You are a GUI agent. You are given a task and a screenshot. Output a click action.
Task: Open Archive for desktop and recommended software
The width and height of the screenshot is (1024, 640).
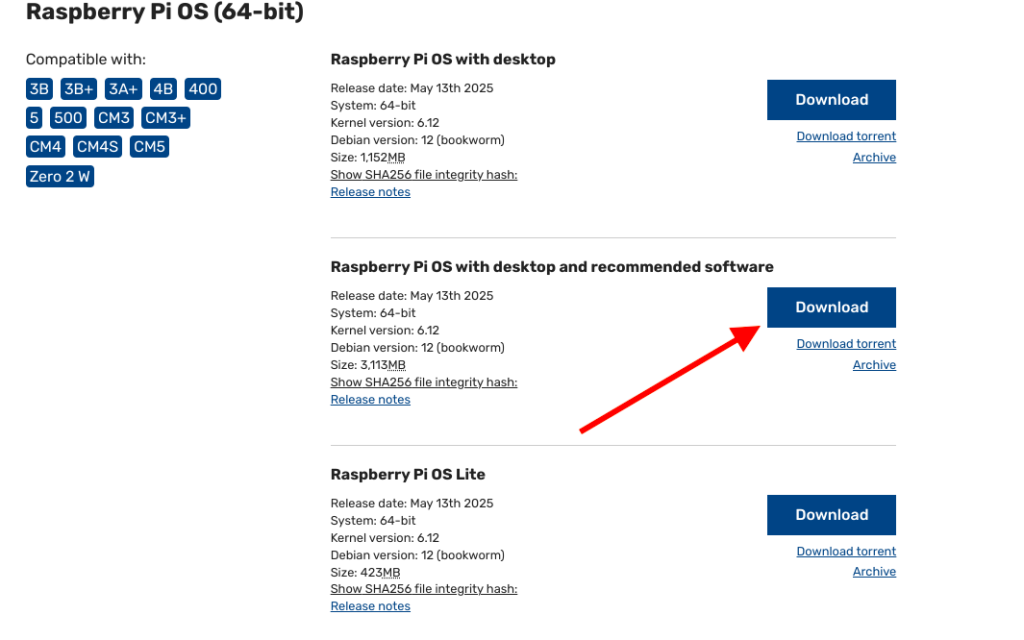(874, 365)
